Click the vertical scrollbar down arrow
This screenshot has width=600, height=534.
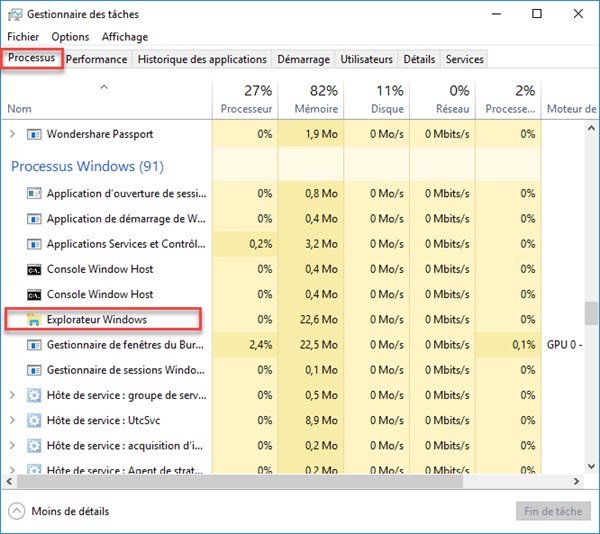tap(591, 466)
